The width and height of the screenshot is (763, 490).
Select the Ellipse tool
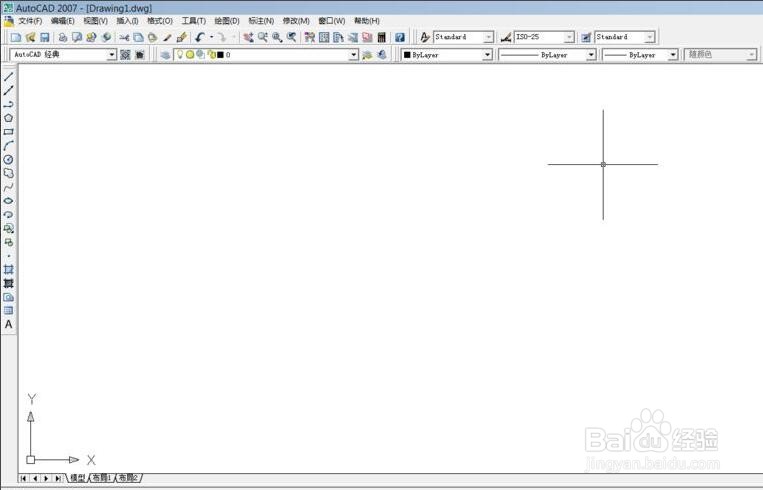(8, 200)
